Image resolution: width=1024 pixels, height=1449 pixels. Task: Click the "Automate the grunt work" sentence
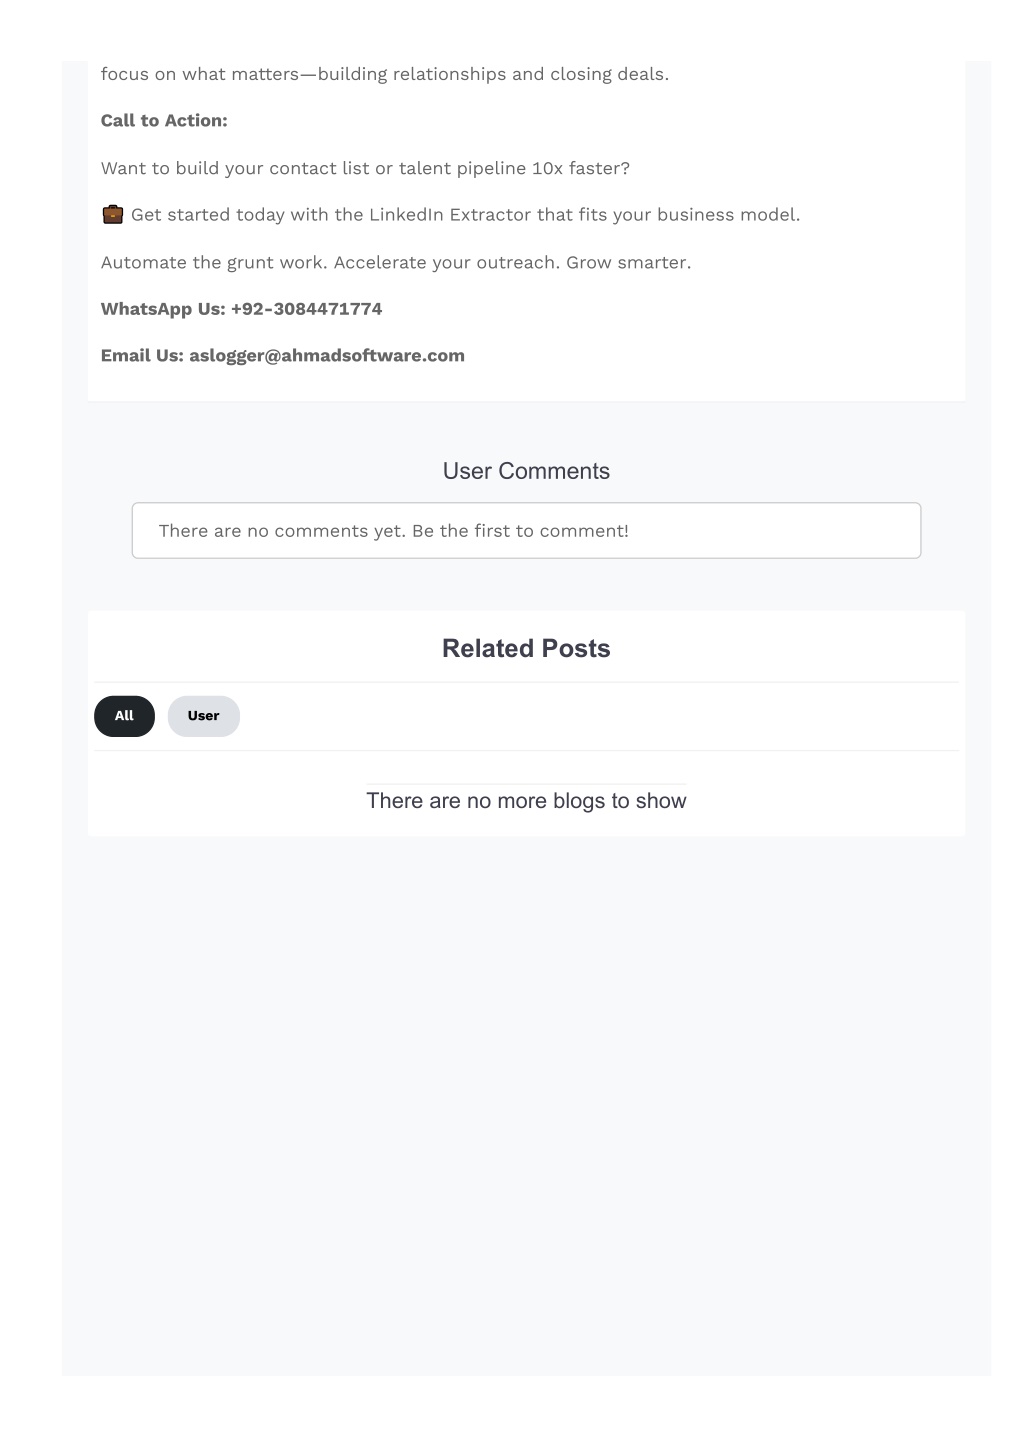(396, 263)
